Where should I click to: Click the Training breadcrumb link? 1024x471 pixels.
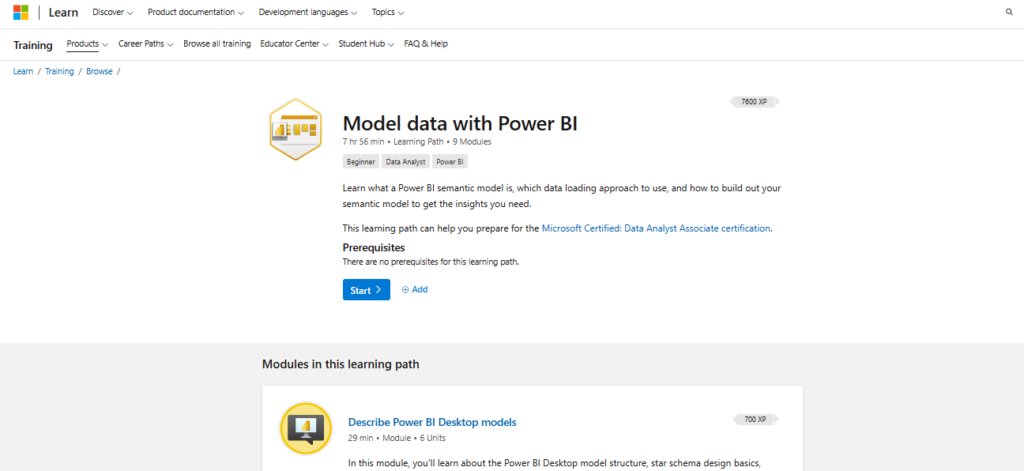pyautogui.click(x=59, y=72)
